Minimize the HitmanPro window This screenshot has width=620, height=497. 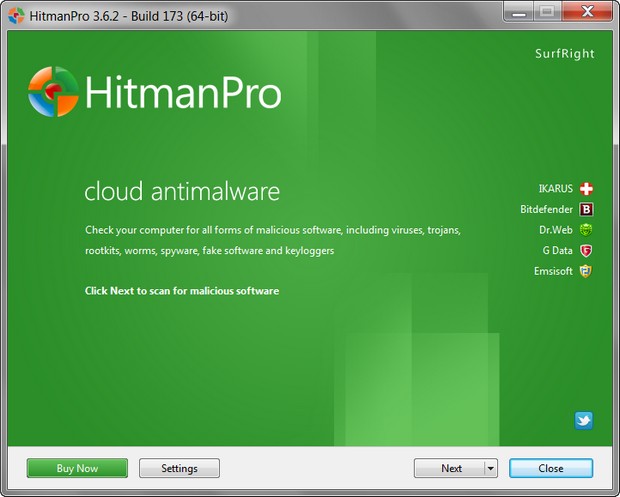pos(519,12)
